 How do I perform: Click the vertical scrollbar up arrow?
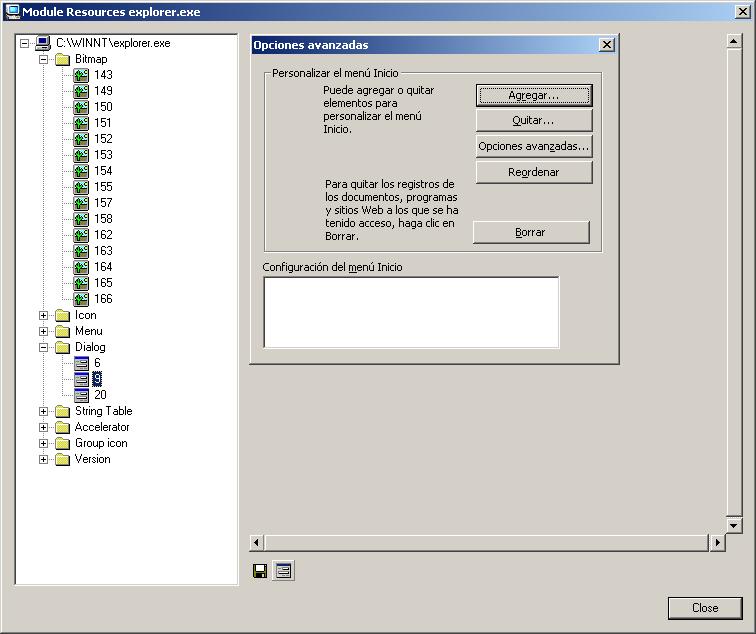733,41
